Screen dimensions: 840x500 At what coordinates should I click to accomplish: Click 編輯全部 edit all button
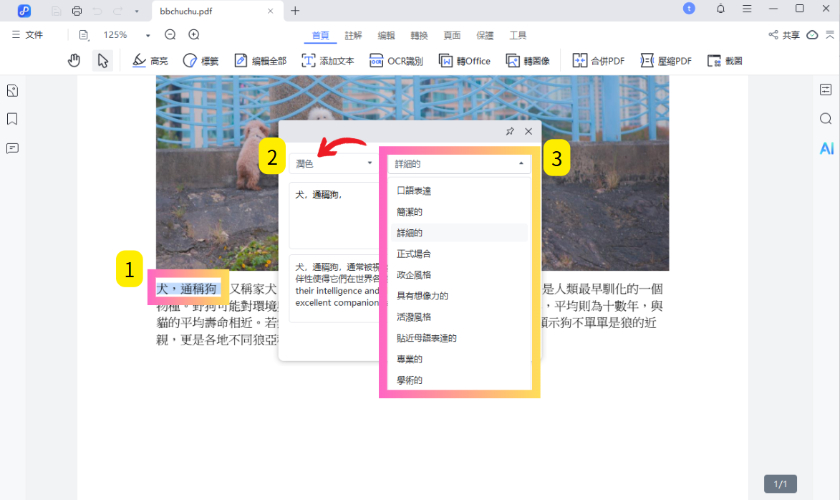coord(261,61)
